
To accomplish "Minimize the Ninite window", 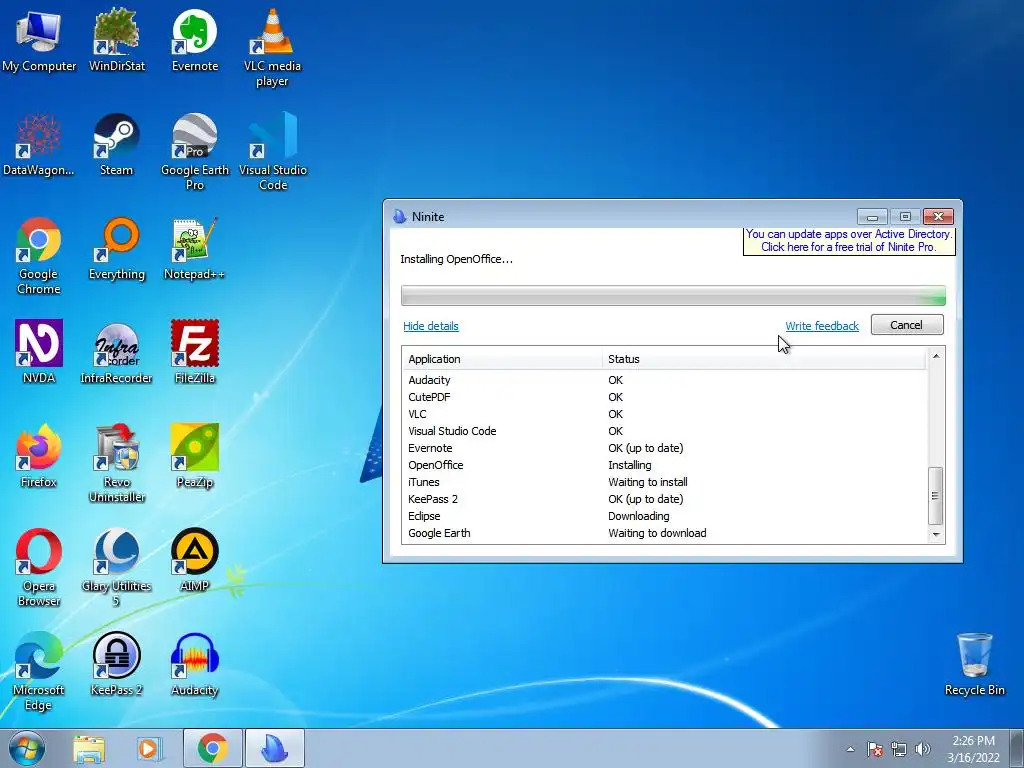I will (872, 216).
